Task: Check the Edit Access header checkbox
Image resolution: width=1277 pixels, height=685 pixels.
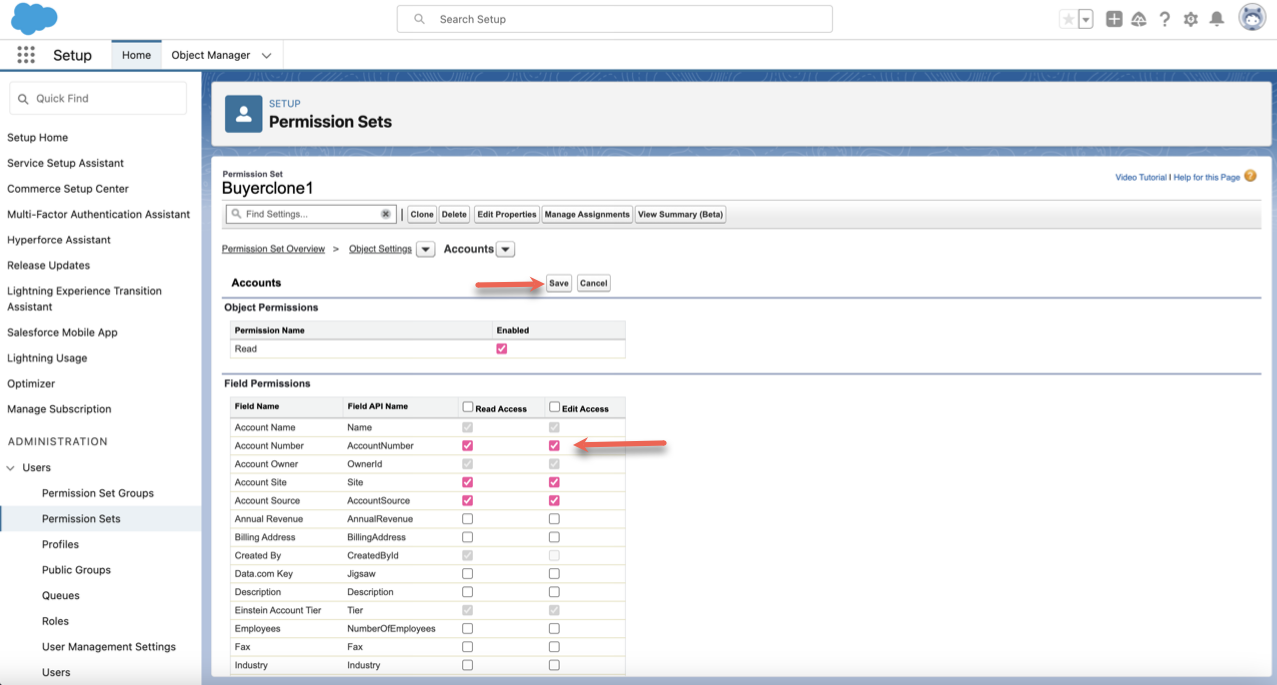Action: pos(554,407)
